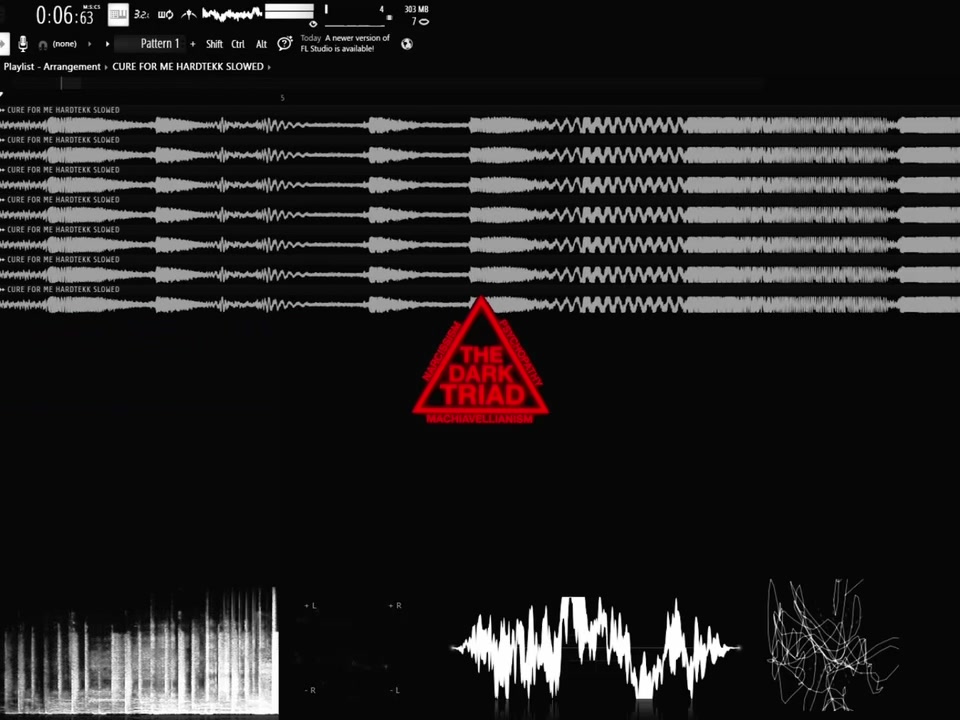Toggle the magnet snap icon

tap(43, 45)
